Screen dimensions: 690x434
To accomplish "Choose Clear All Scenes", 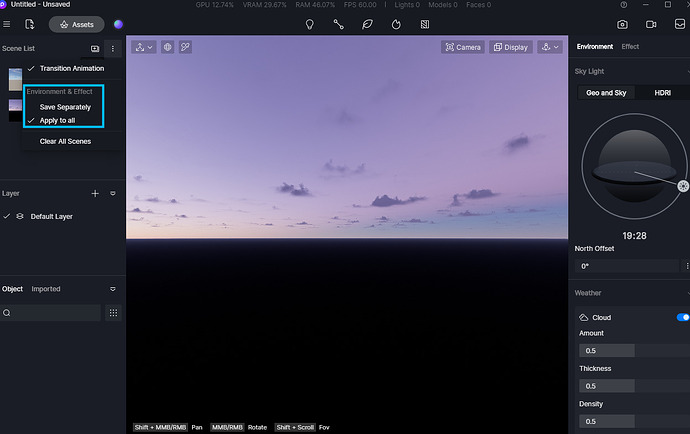I will point(65,141).
